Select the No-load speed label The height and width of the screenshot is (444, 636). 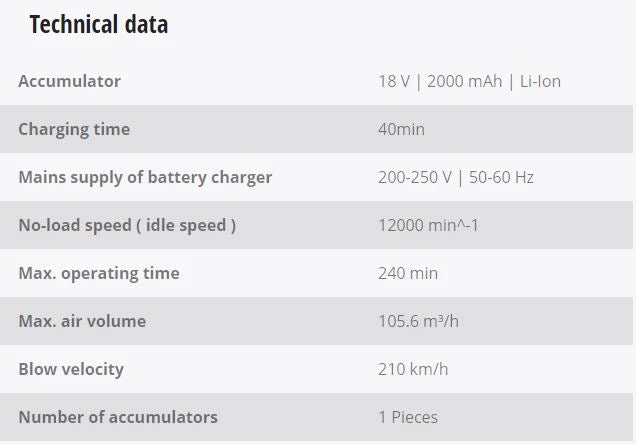point(127,225)
